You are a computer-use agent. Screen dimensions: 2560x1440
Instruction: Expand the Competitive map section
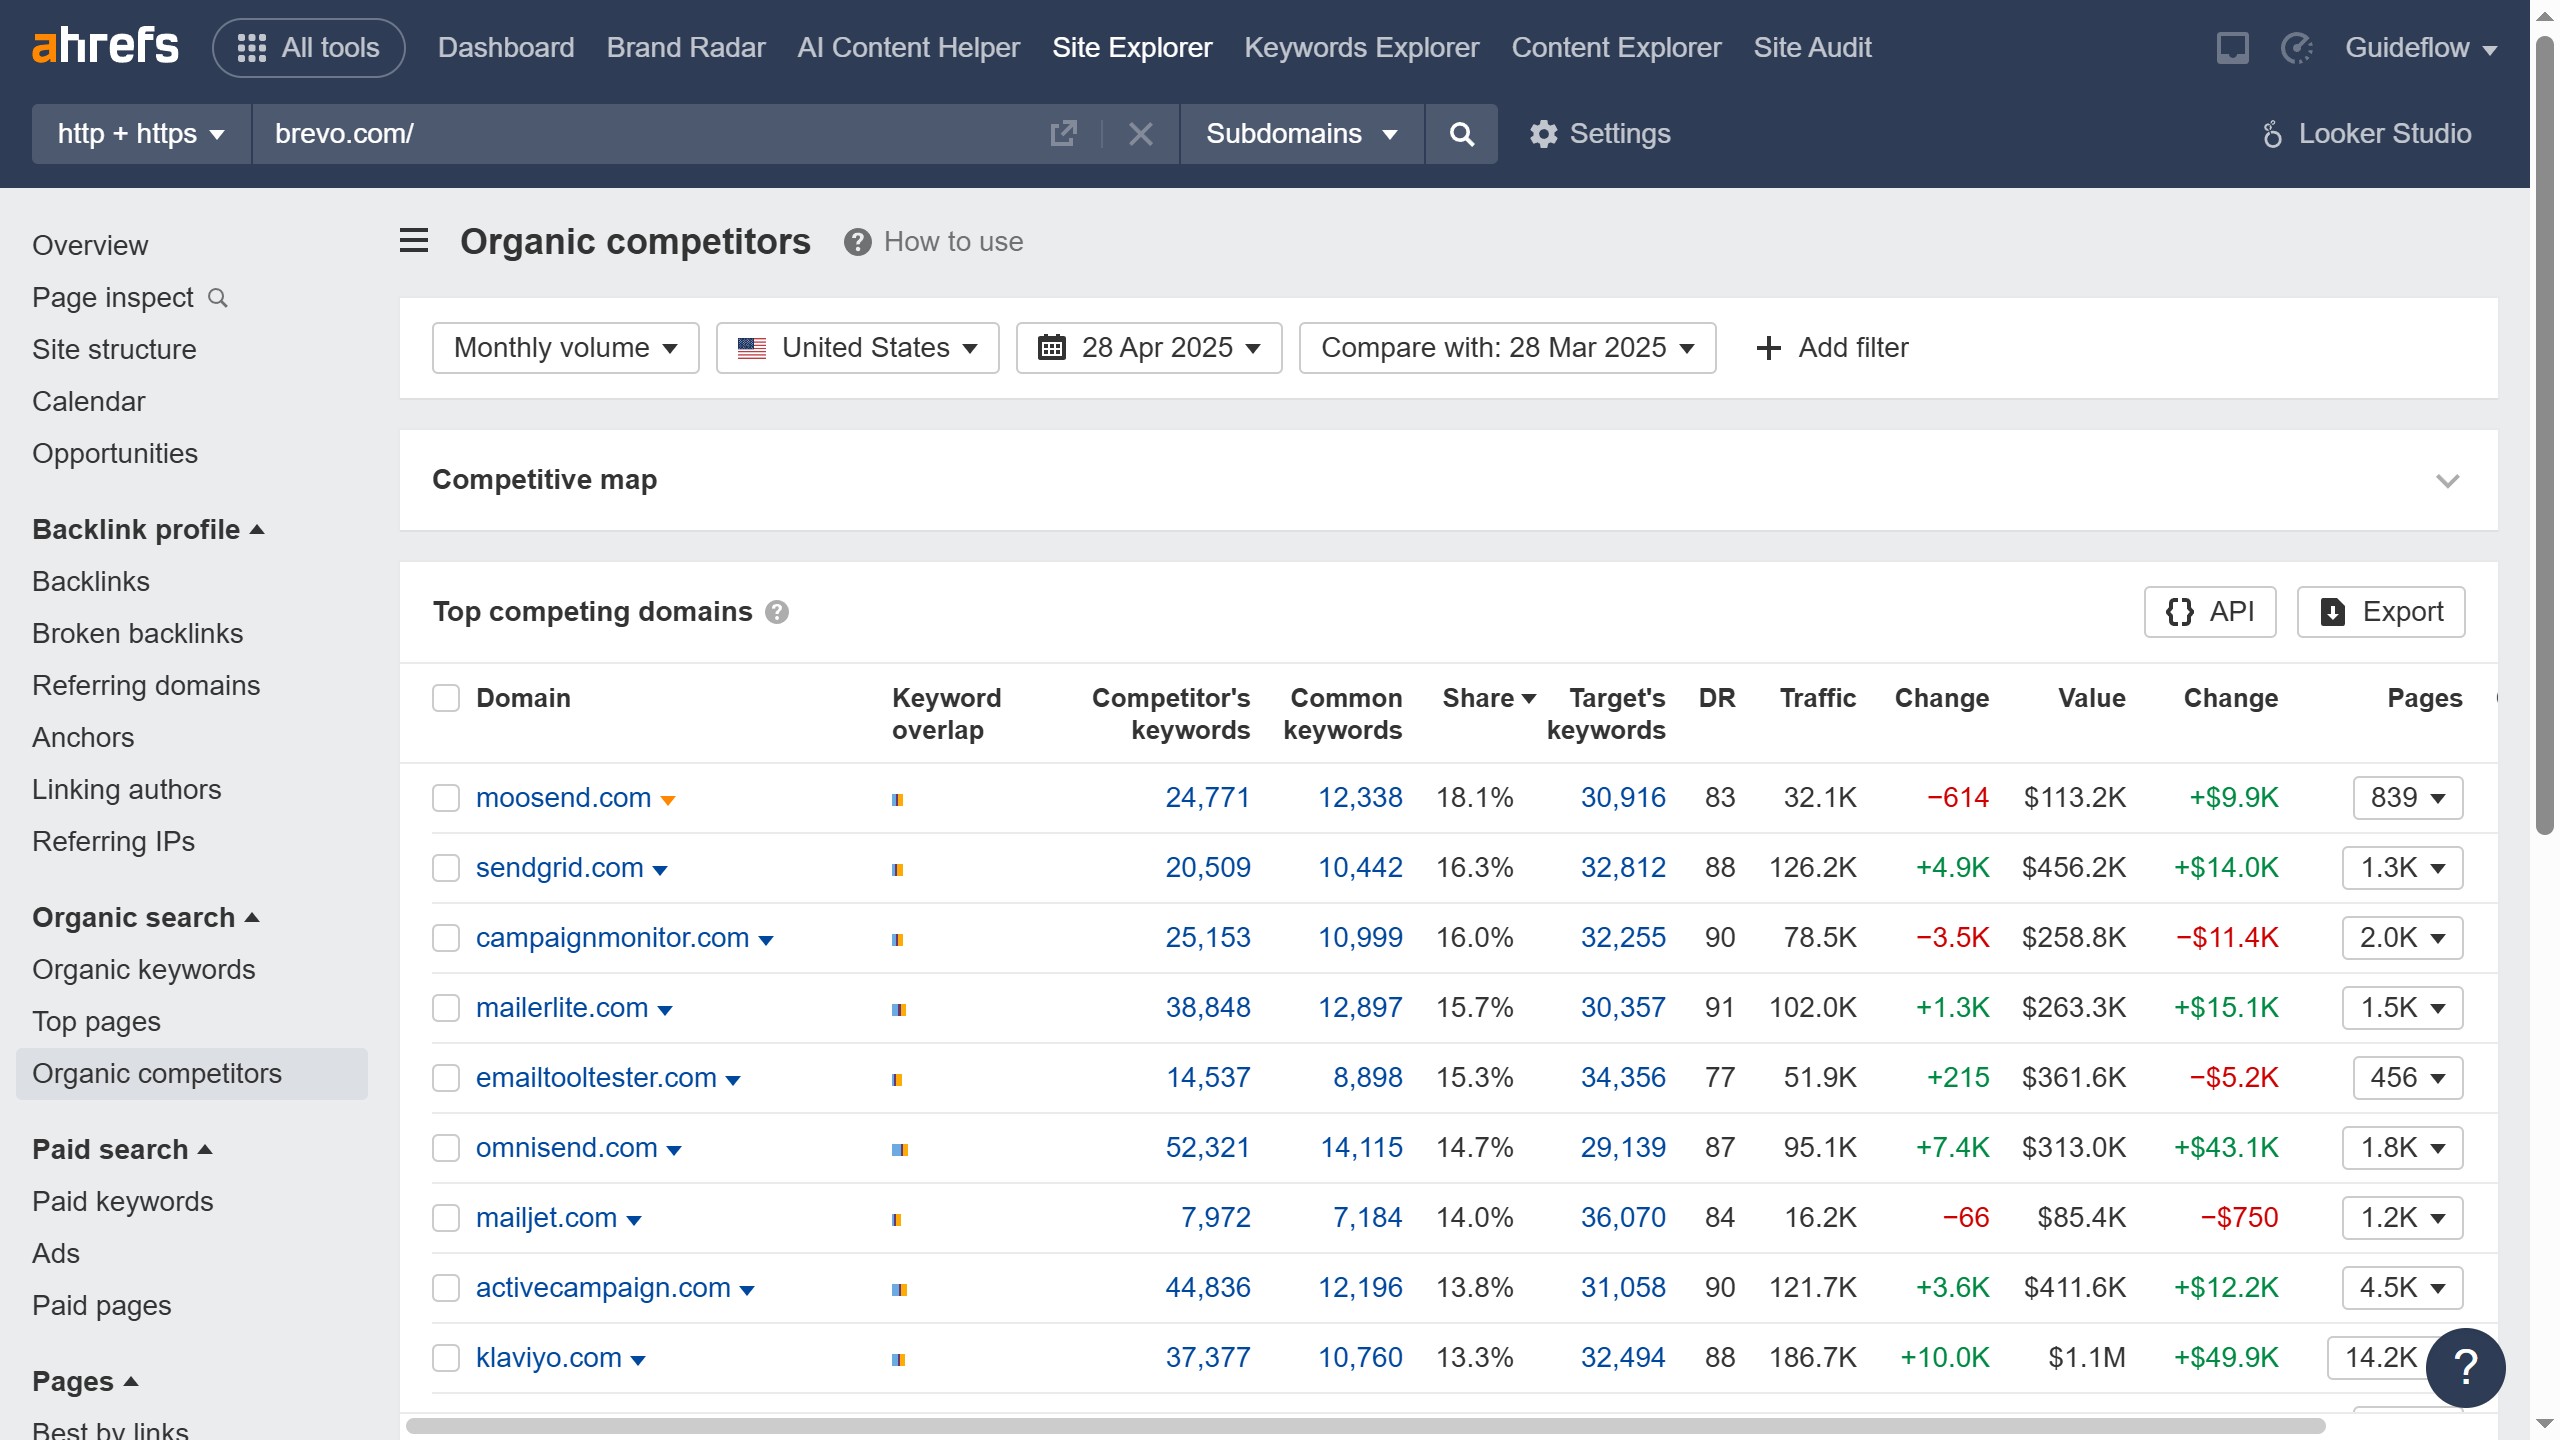(2447, 481)
